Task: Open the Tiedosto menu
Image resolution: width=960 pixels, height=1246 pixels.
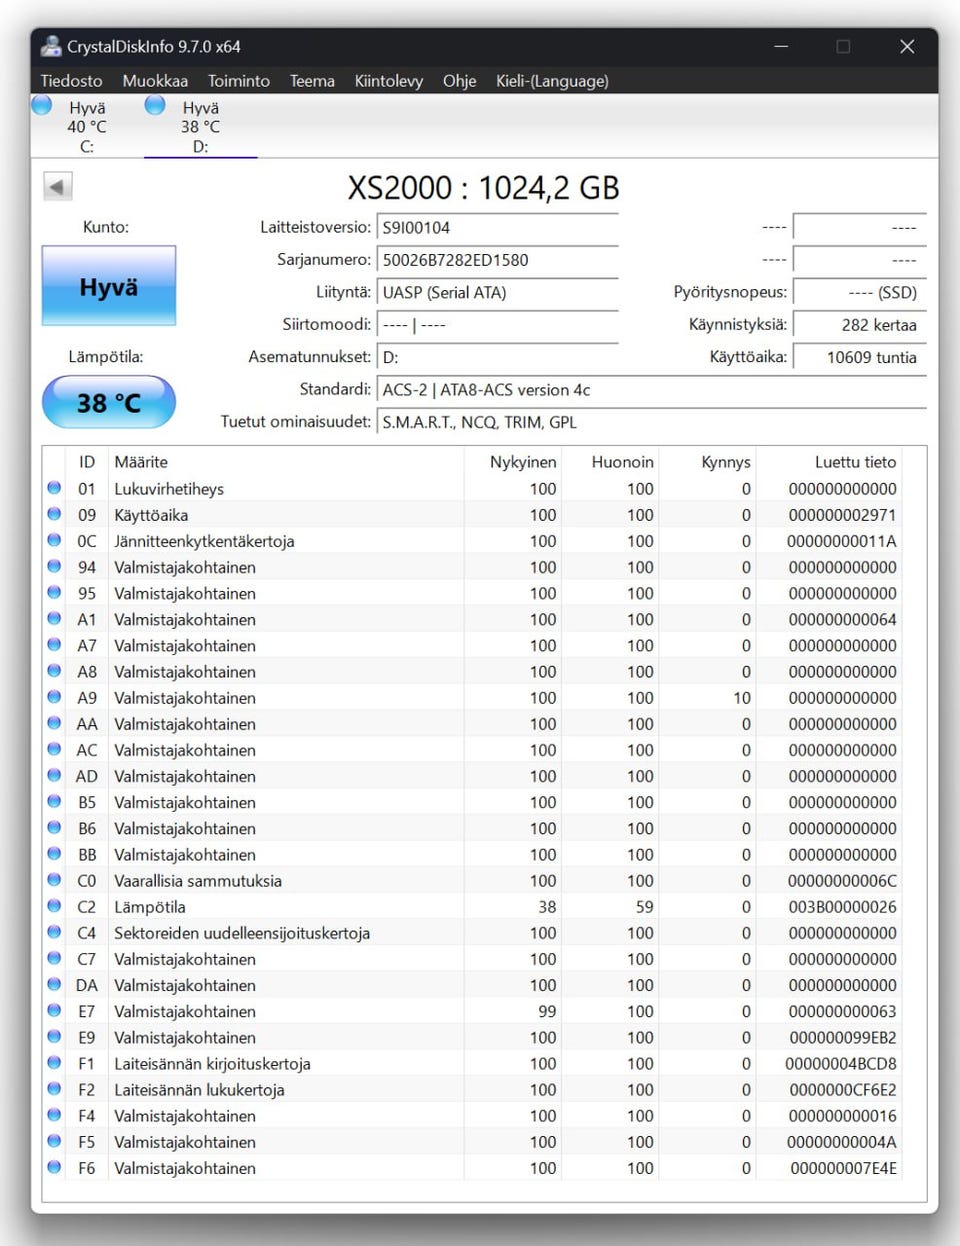Action: (x=71, y=81)
